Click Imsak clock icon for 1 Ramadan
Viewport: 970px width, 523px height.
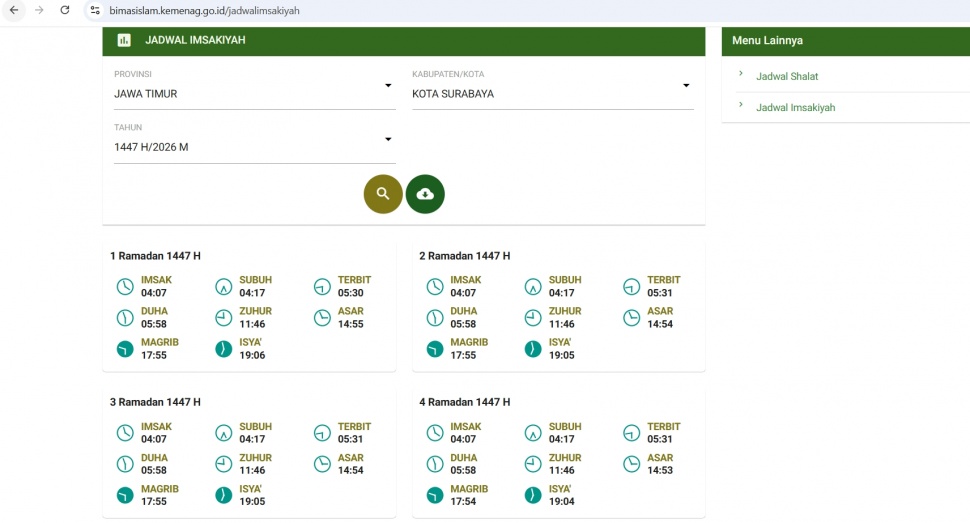tap(125, 287)
